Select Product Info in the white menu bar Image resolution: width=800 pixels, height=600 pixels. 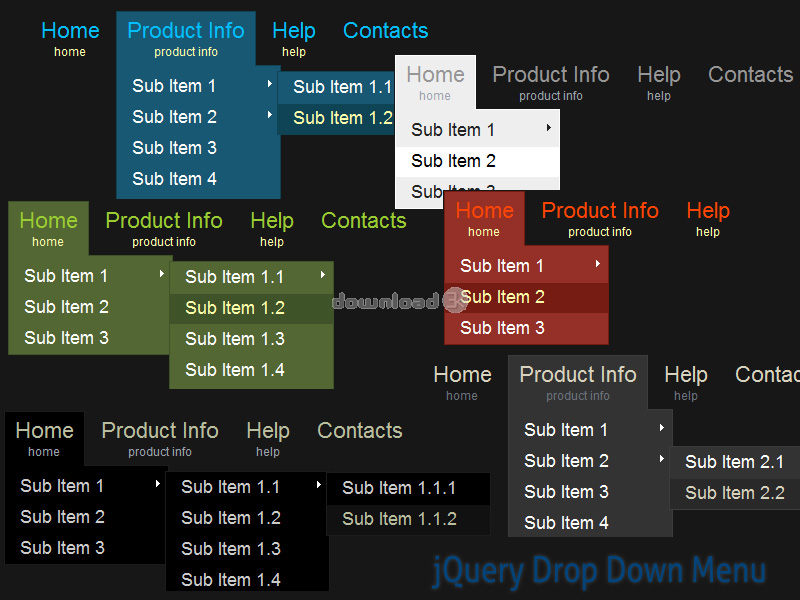pyautogui.click(x=551, y=82)
